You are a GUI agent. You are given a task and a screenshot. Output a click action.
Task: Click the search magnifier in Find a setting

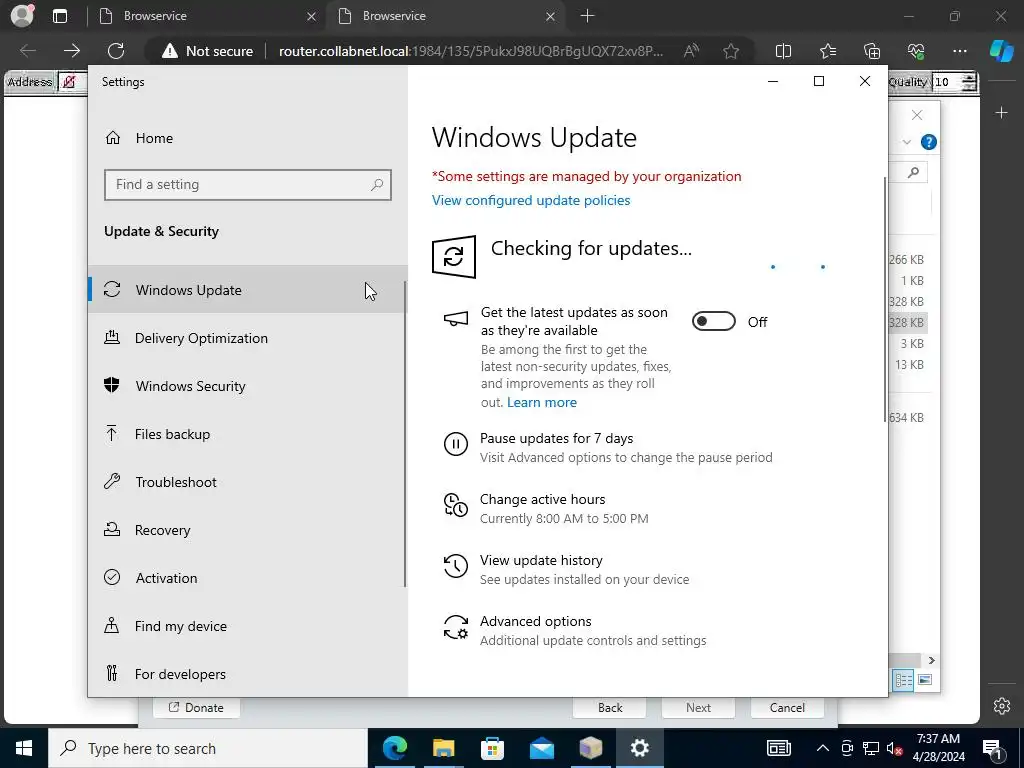coord(377,185)
